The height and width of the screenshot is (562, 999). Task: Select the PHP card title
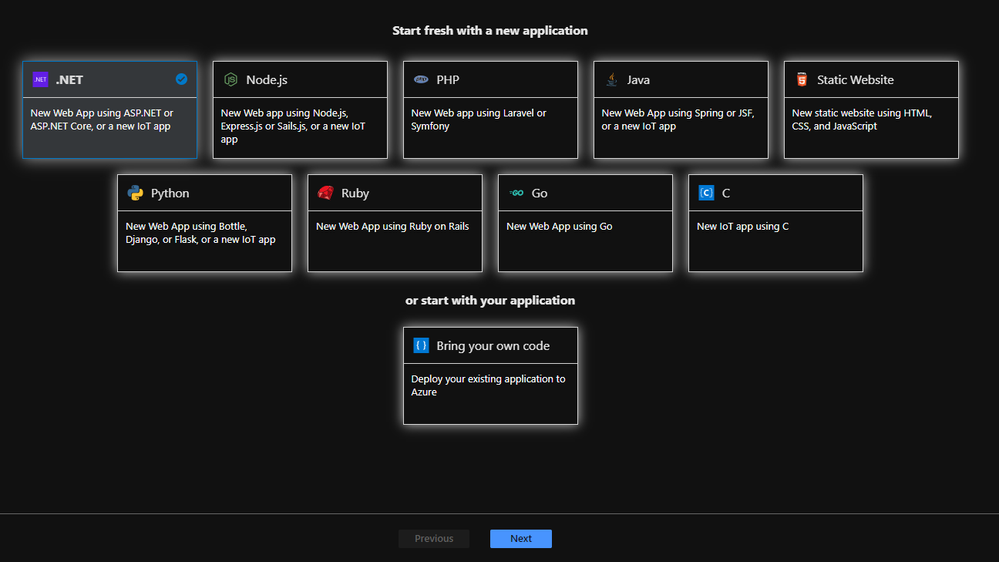click(x=448, y=80)
